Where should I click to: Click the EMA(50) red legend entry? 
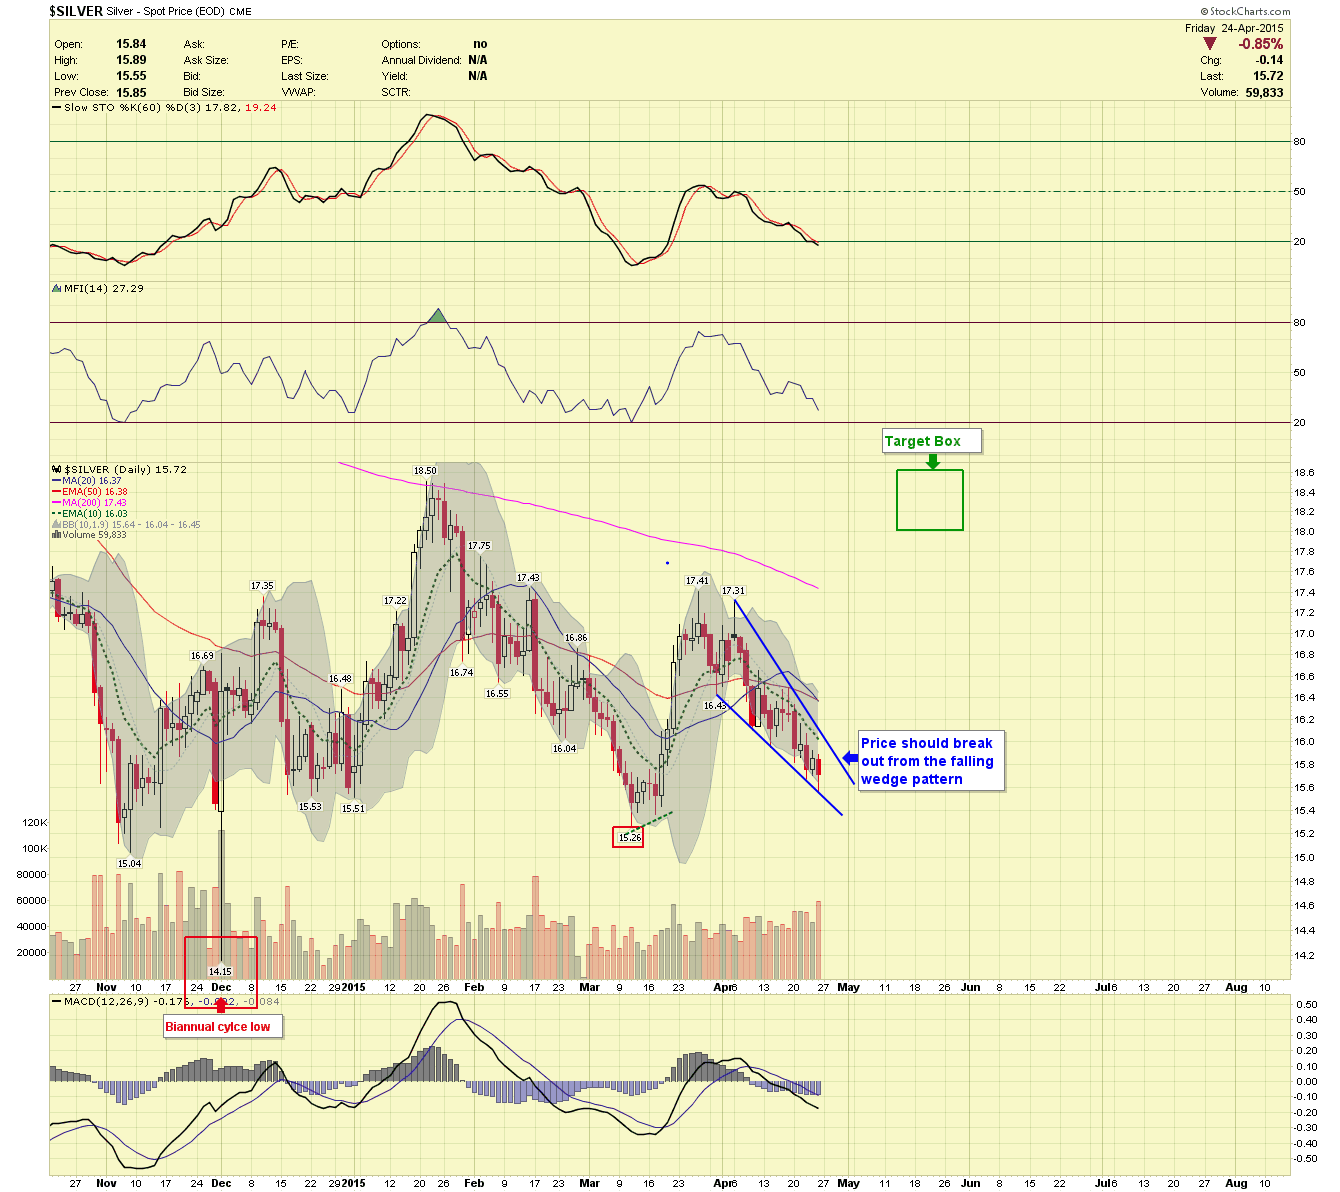point(88,492)
